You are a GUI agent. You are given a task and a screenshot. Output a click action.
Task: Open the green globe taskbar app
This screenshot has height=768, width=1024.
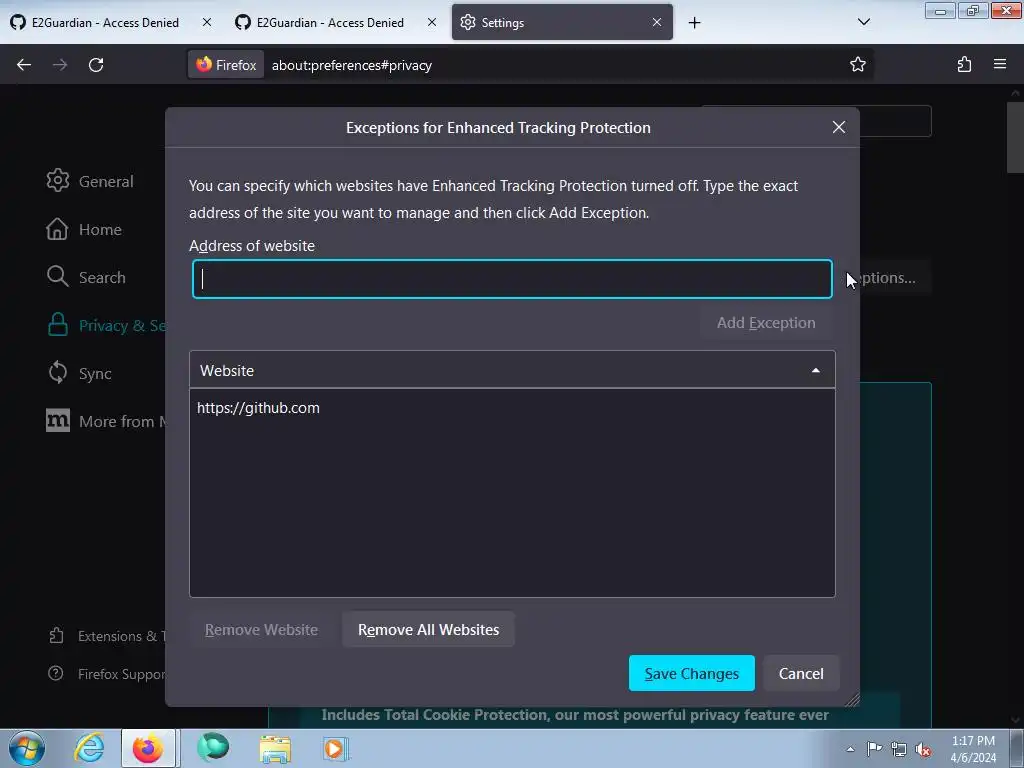click(x=213, y=748)
